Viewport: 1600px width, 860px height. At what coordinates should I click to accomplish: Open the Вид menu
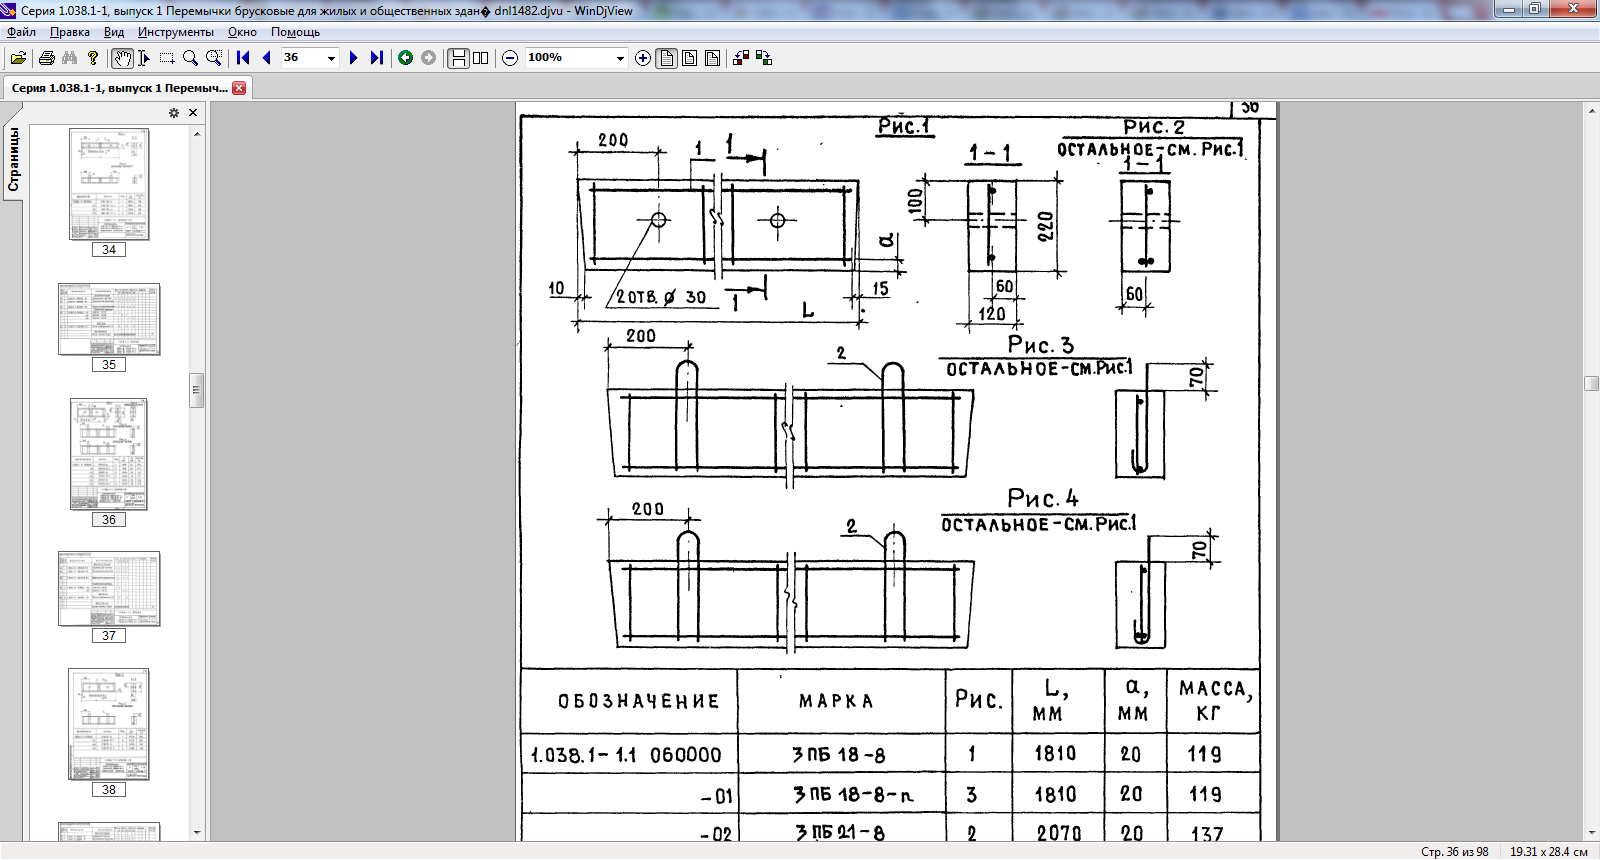pos(114,32)
